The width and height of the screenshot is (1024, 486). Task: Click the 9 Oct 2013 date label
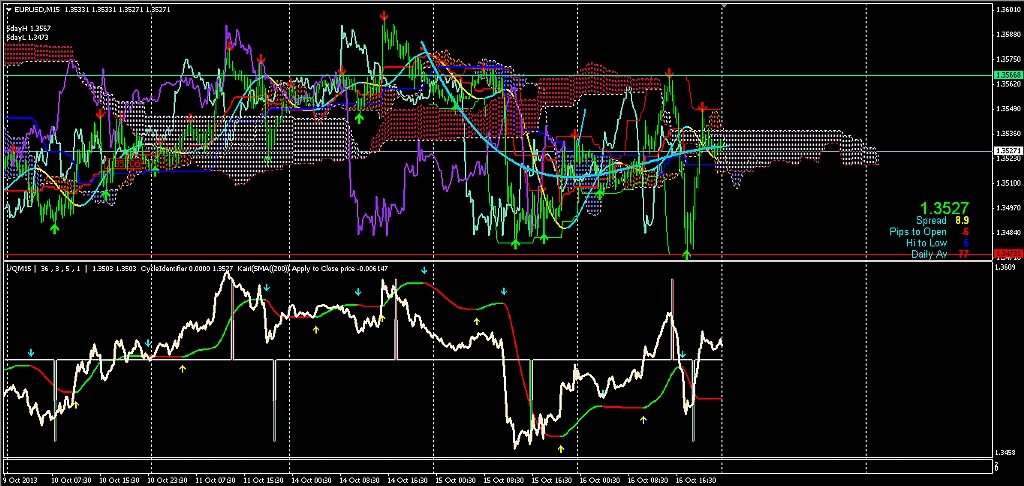[x=20, y=479]
